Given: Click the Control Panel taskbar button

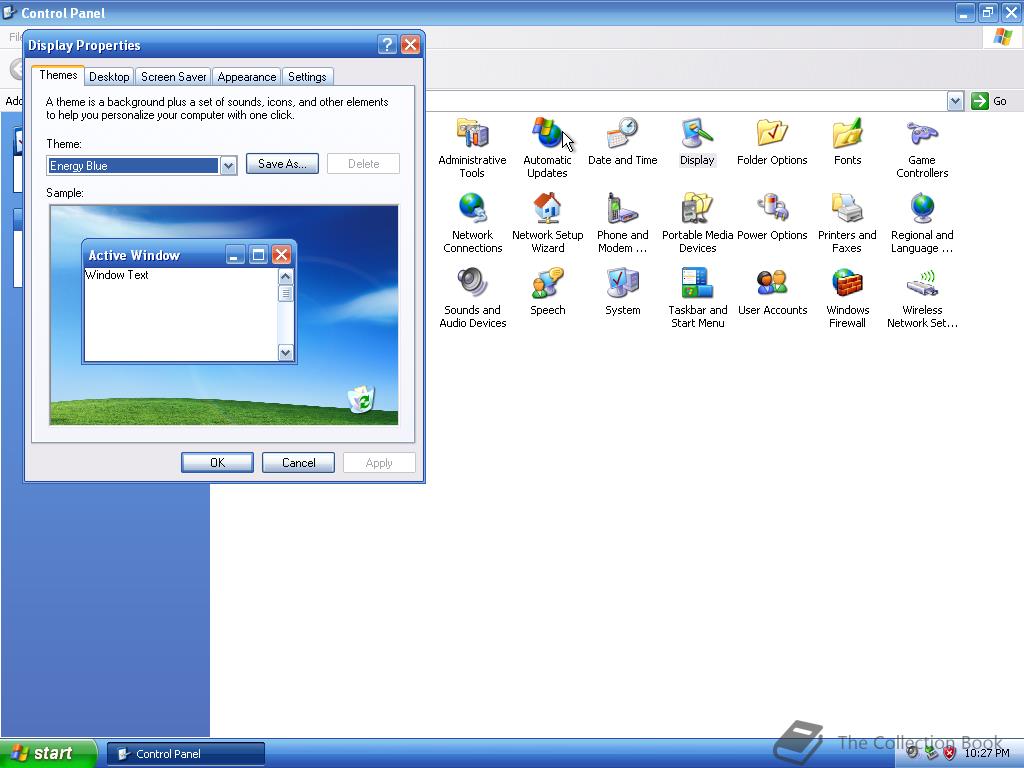Looking at the screenshot, I should [186, 754].
